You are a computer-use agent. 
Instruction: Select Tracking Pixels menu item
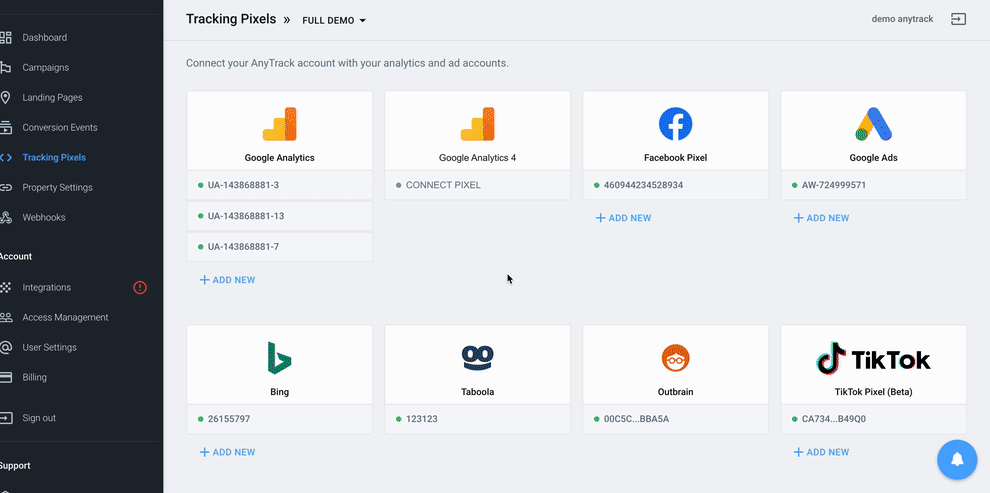[54, 158]
